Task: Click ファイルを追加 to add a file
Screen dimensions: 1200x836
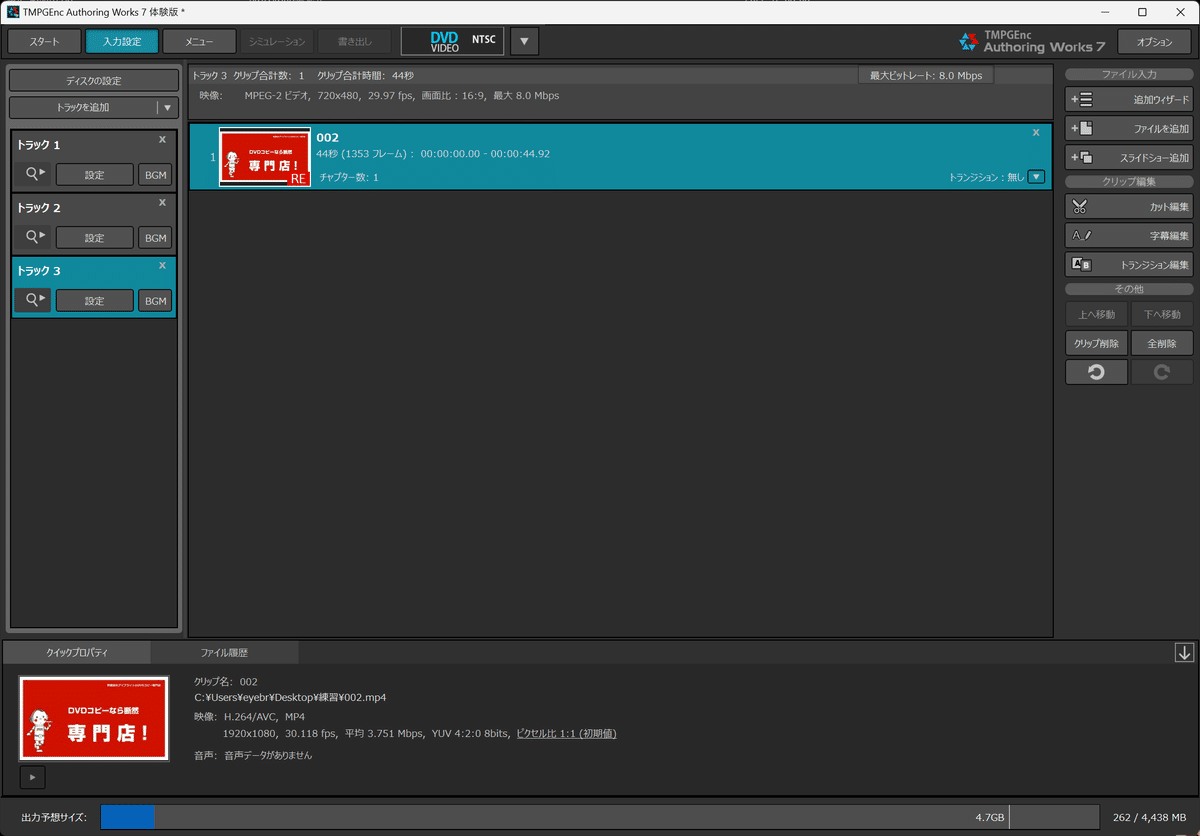Action: [1128, 128]
